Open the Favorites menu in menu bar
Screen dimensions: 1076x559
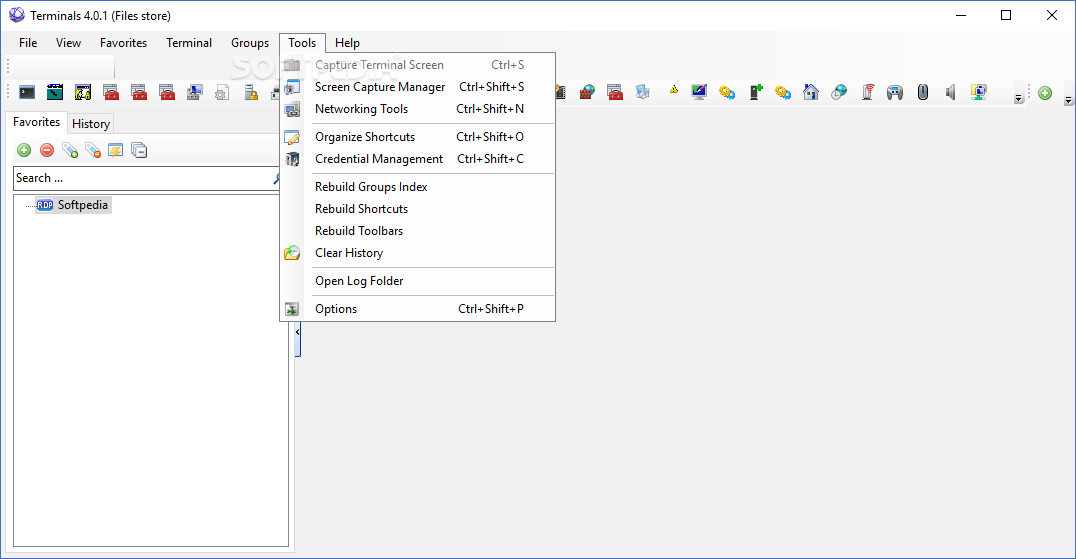click(124, 43)
